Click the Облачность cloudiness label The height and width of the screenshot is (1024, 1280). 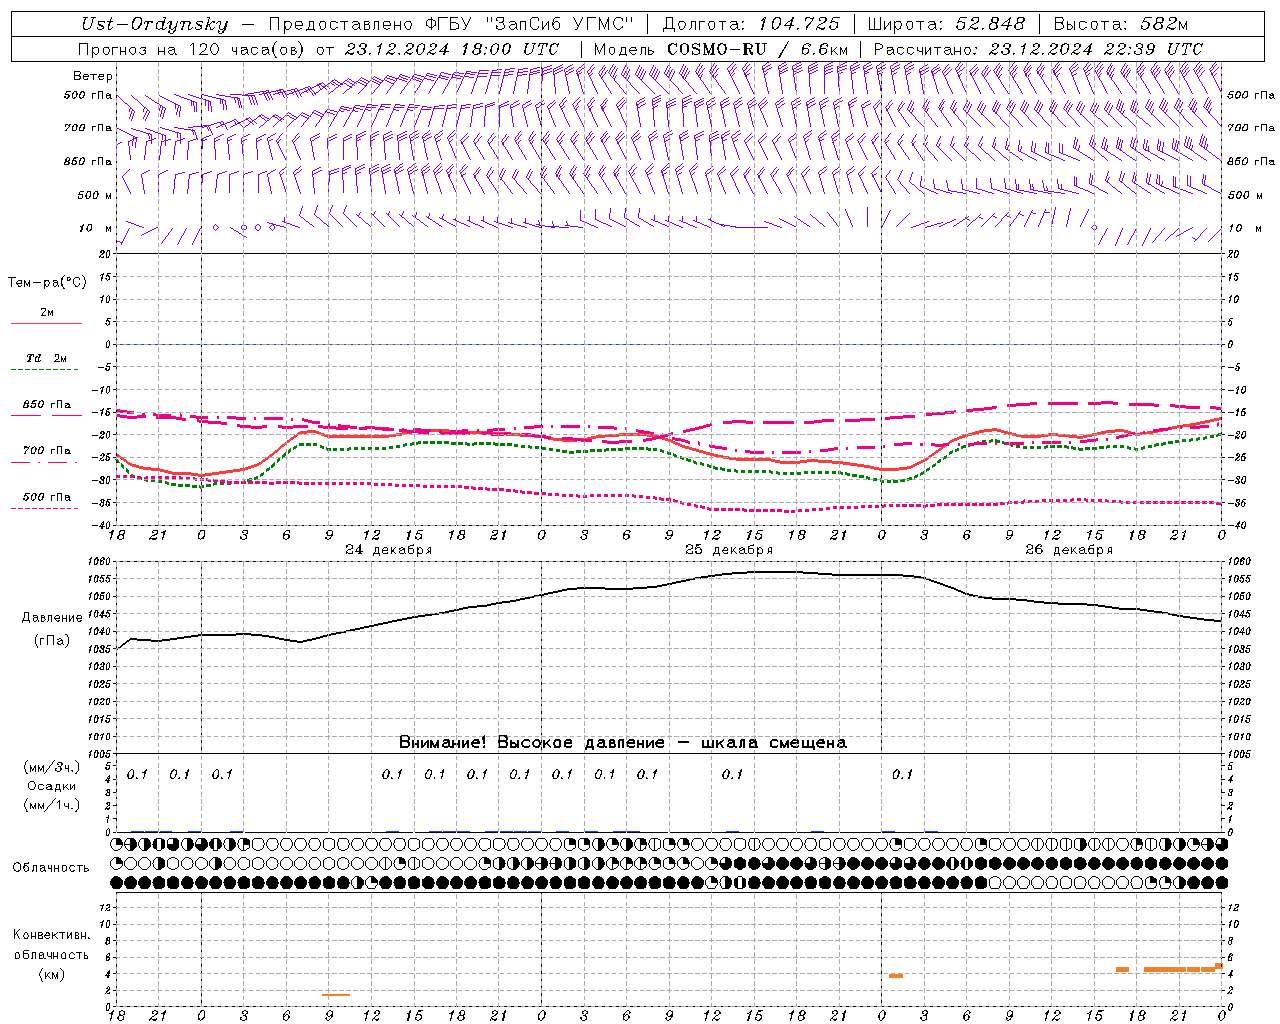click(x=51, y=868)
